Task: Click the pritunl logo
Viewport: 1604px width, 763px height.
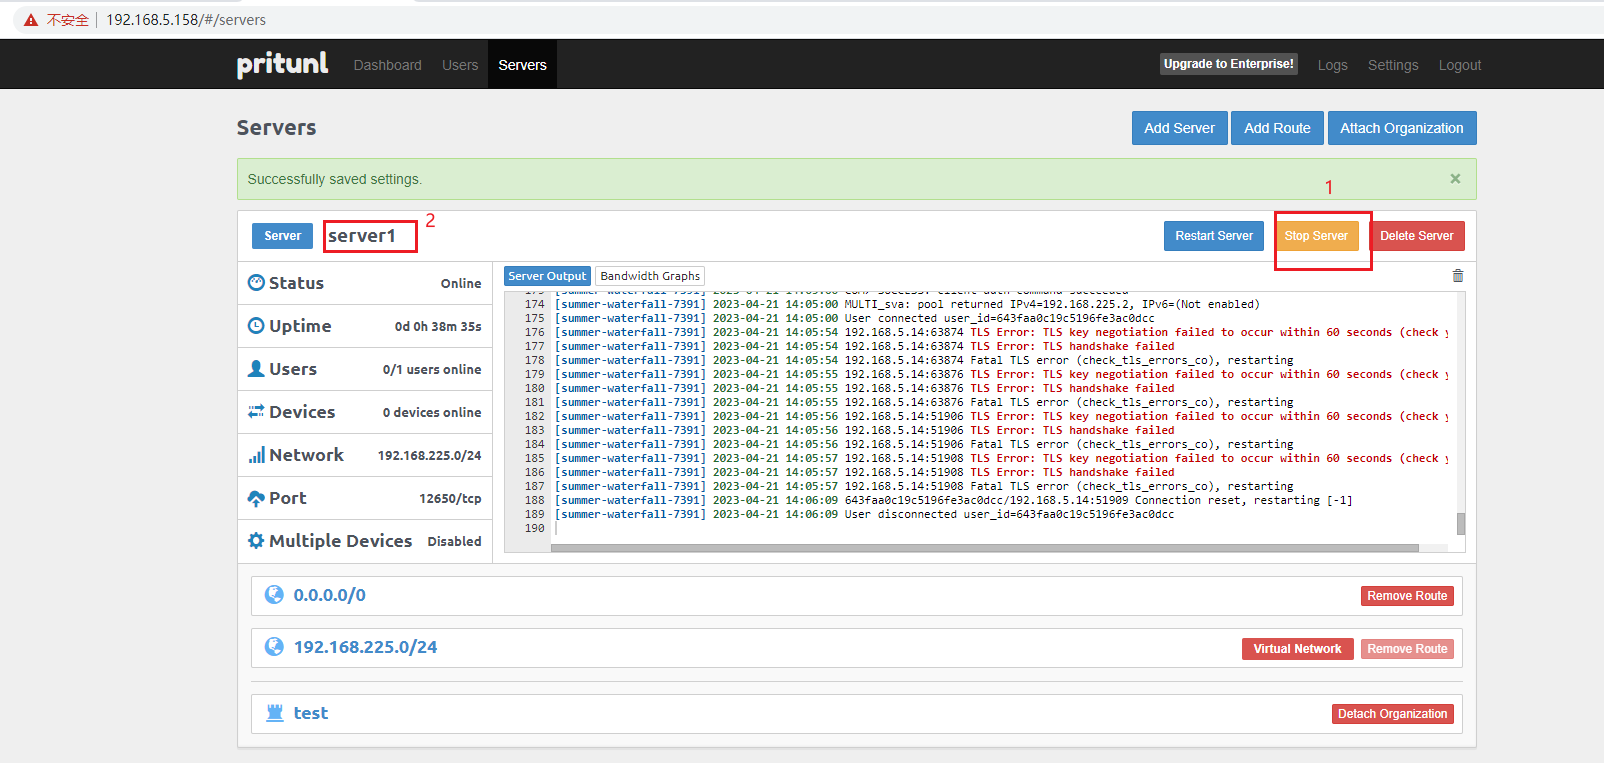Action: [x=282, y=64]
